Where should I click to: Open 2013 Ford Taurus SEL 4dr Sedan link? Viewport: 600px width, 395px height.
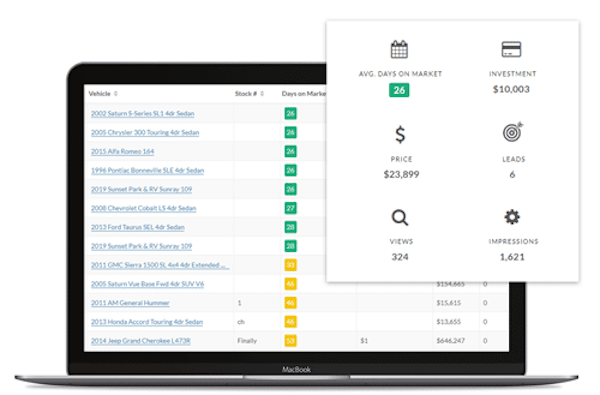(138, 227)
